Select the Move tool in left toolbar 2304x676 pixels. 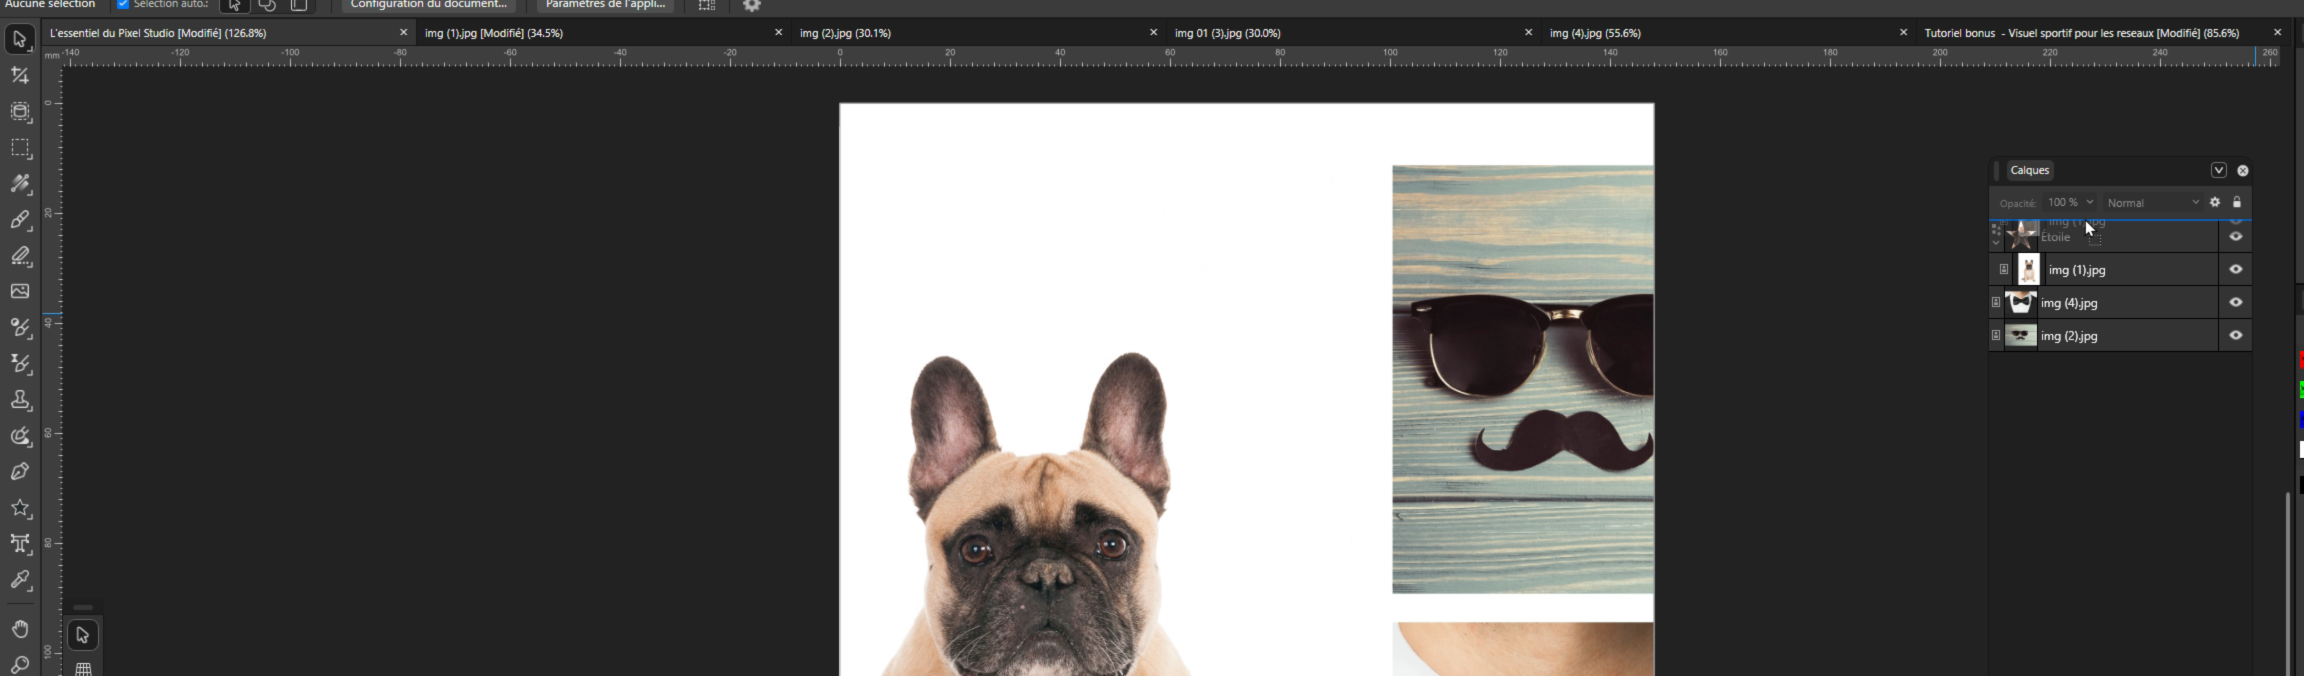tap(19, 40)
